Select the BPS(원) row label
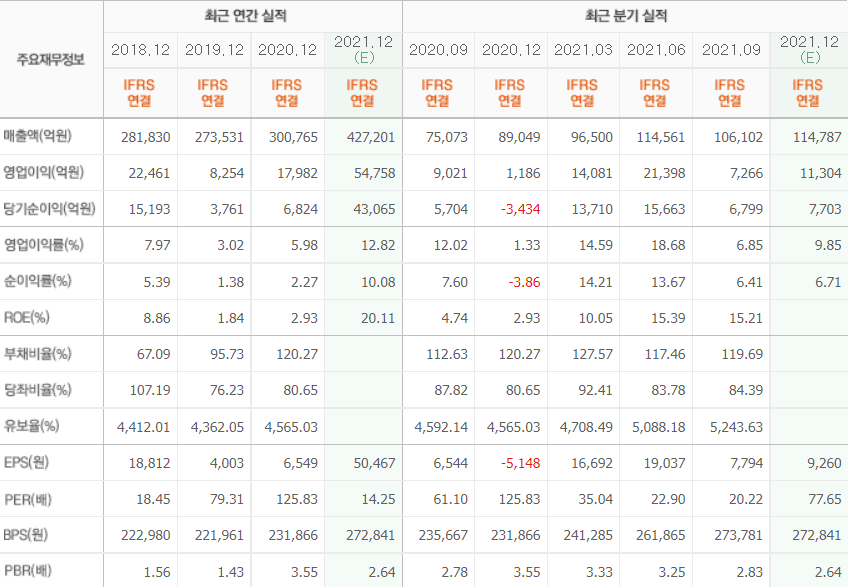The height and width of the screenshot is (587, 848). pos(25,535)
